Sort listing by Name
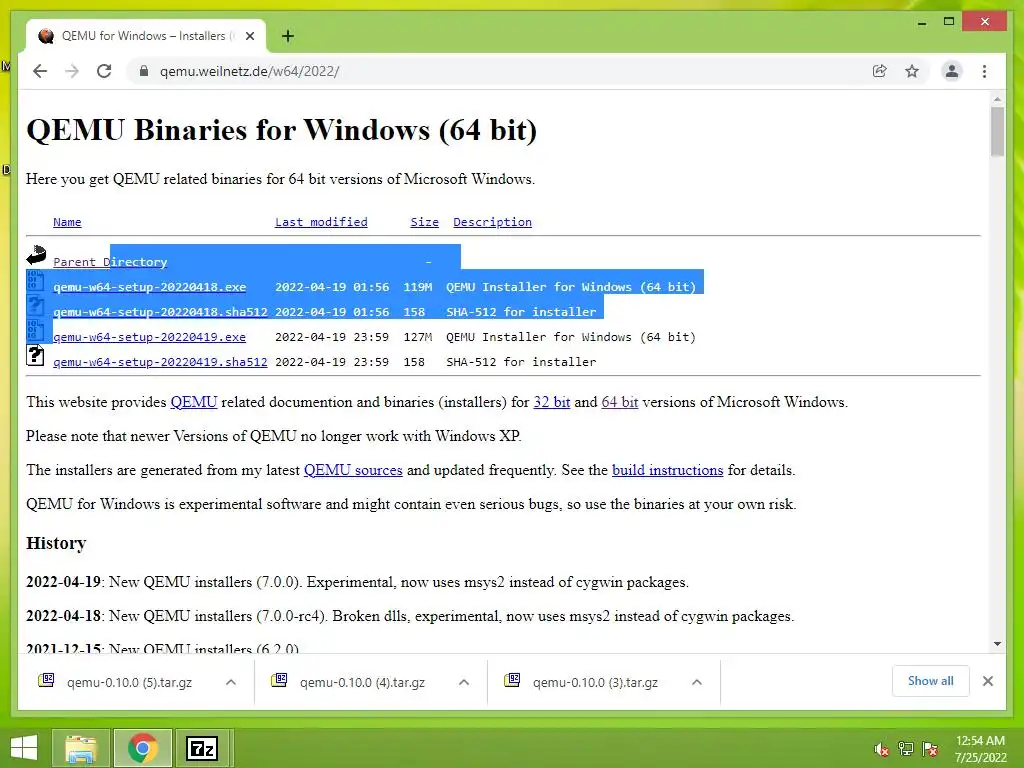This screenshot has height=768, width=1024. (67, 222)
